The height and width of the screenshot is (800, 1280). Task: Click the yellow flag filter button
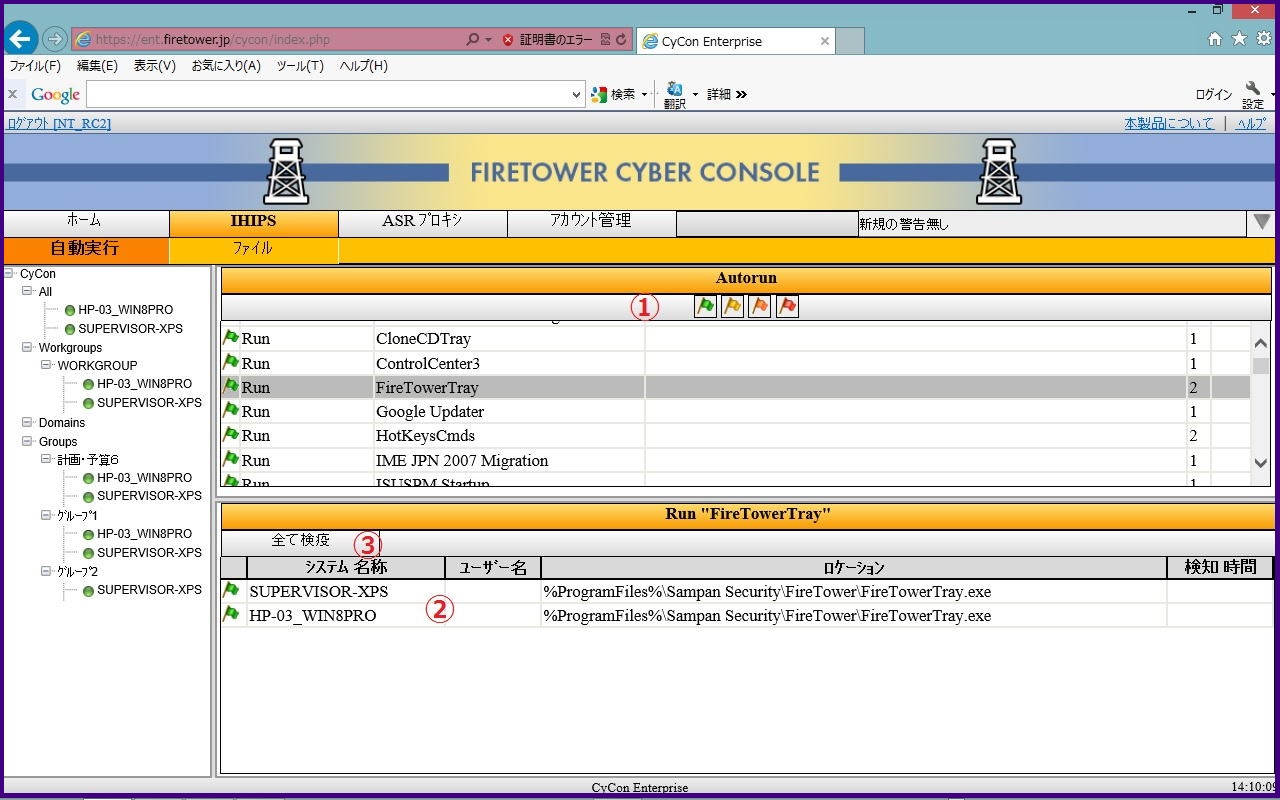(x=732, y=307)
